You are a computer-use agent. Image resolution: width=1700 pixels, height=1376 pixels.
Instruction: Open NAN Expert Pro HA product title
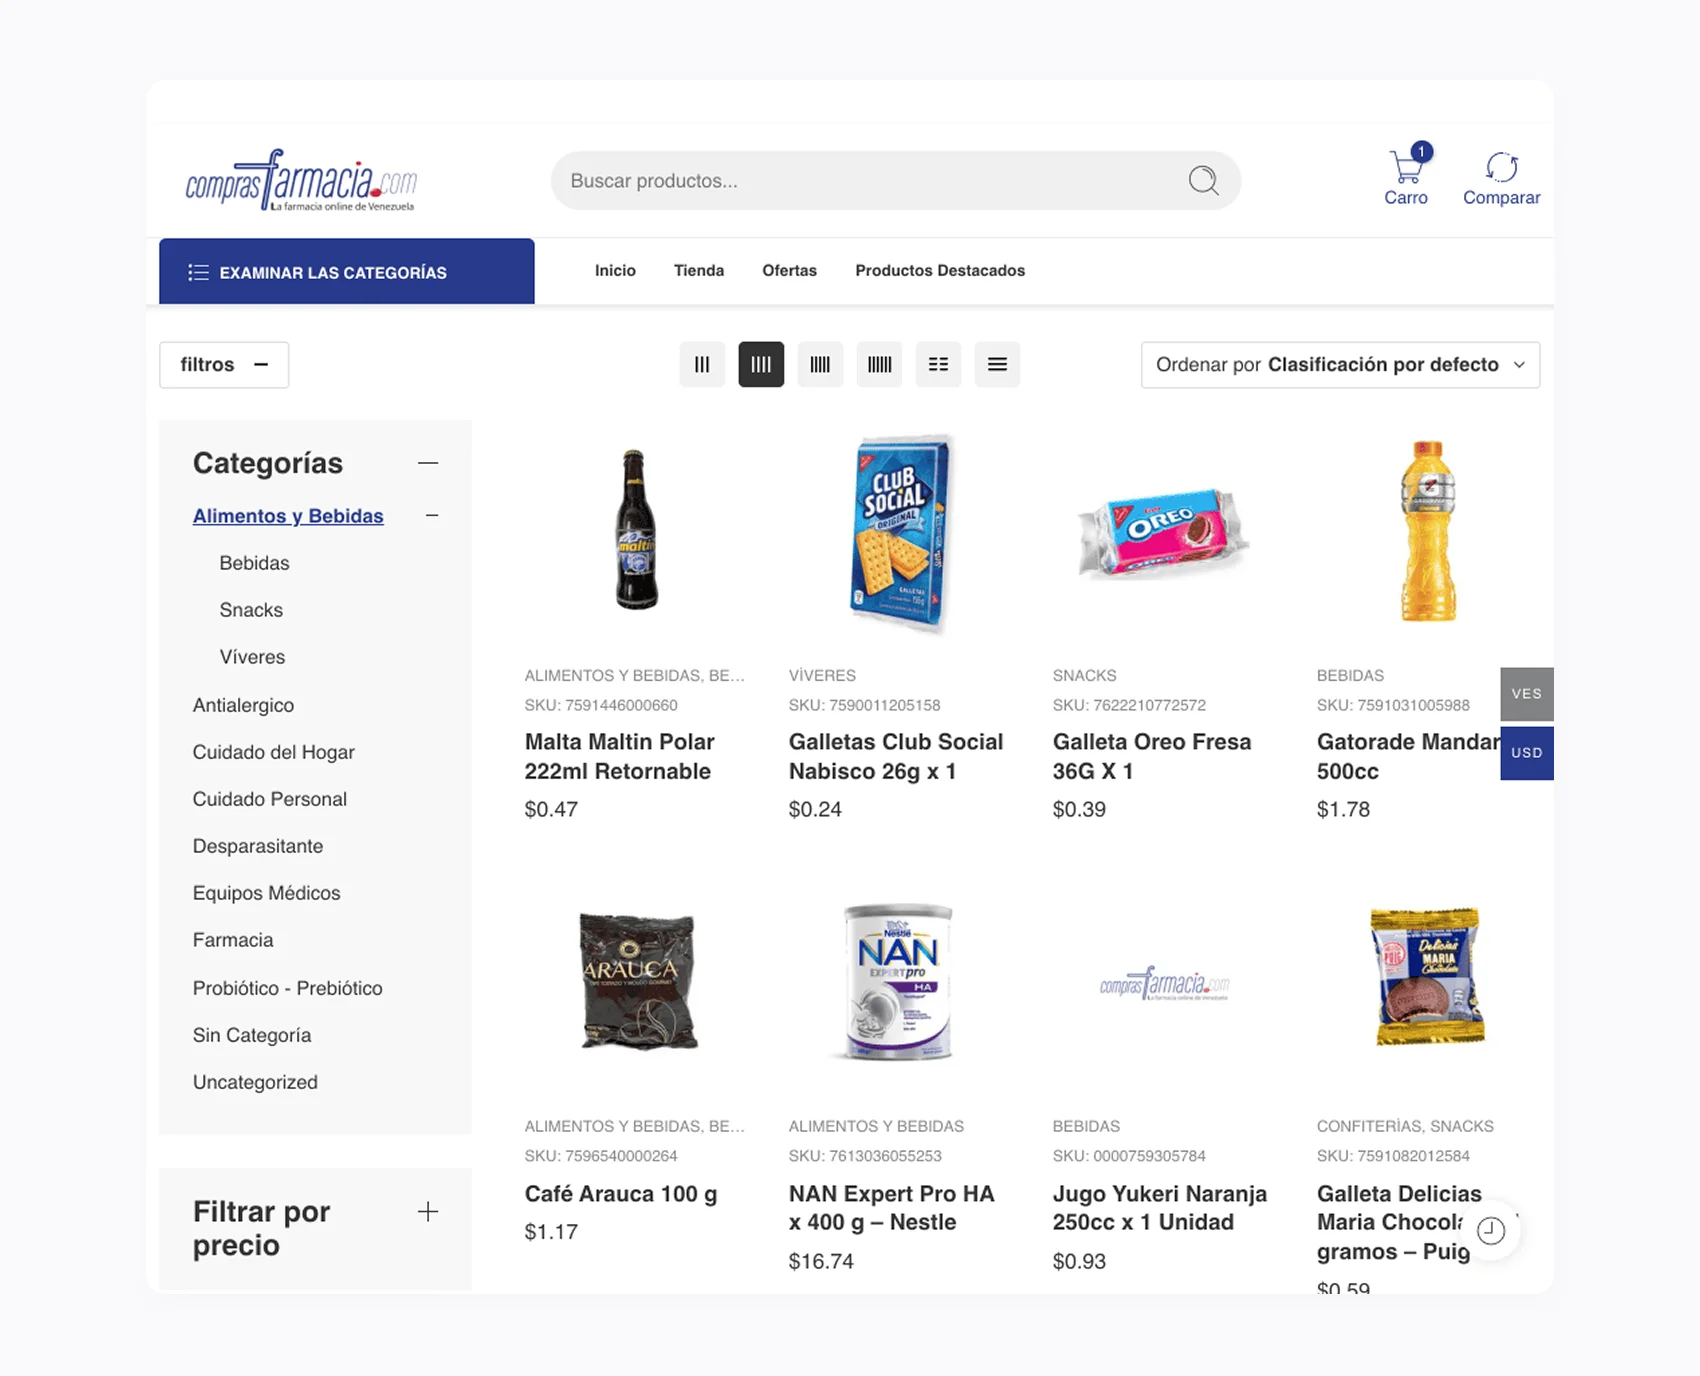point(891,1207)
